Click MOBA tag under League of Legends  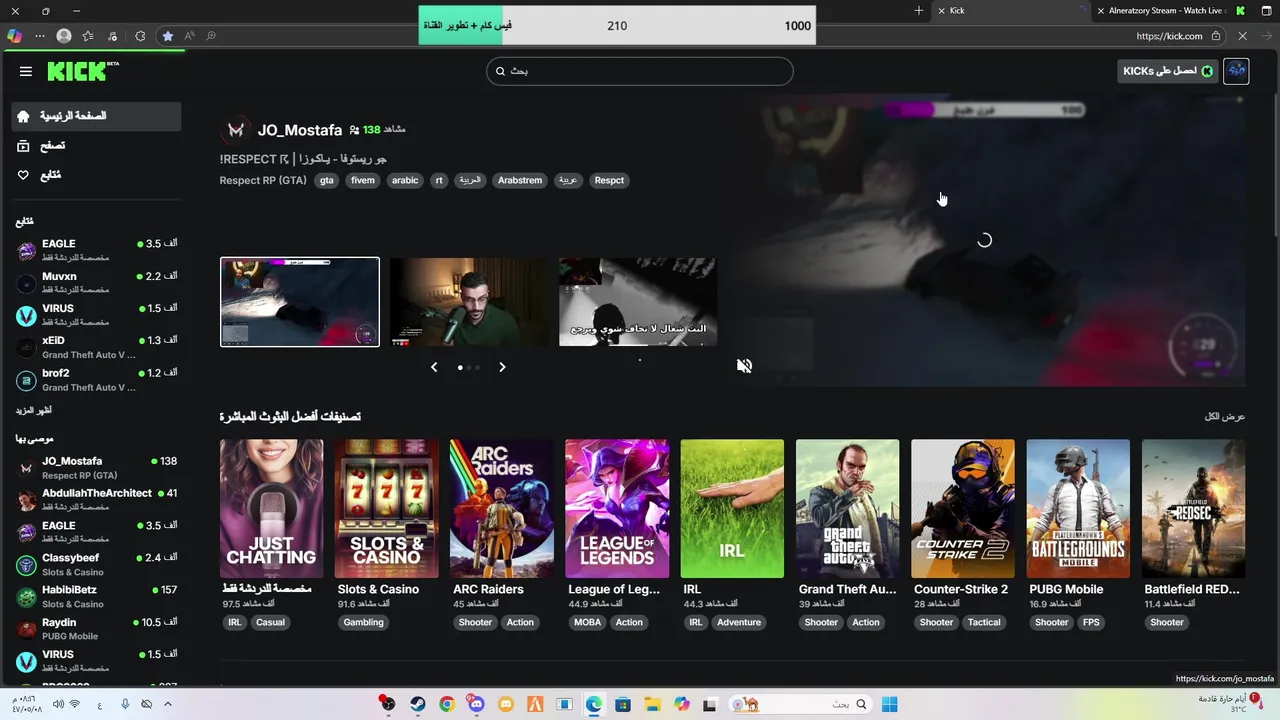click(587, 622)
